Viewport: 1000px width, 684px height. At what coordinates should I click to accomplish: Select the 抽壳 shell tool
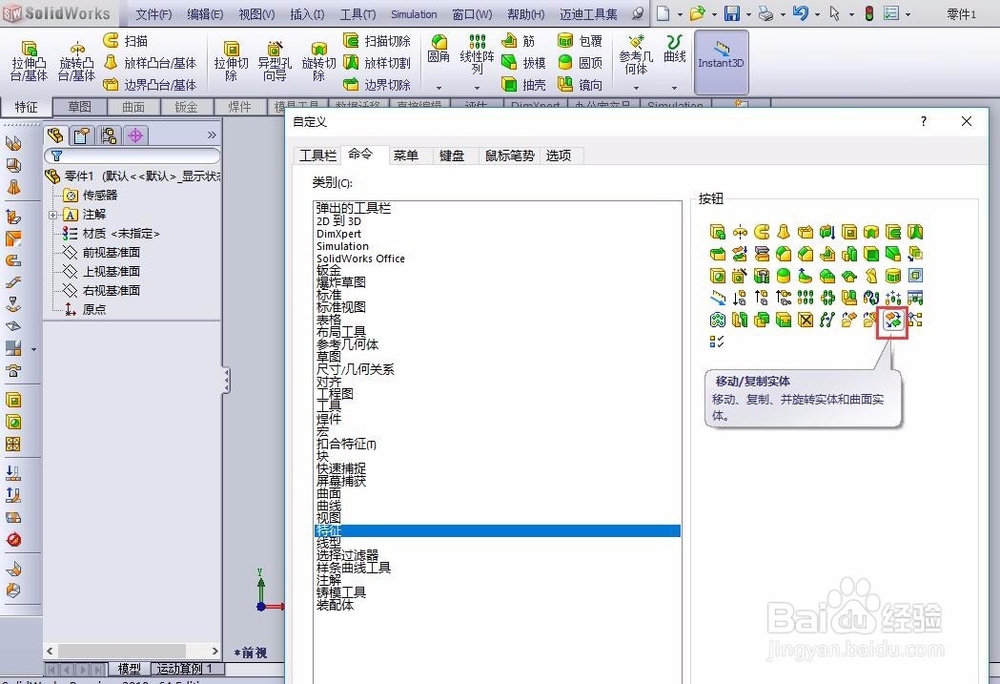pos(524,84)
